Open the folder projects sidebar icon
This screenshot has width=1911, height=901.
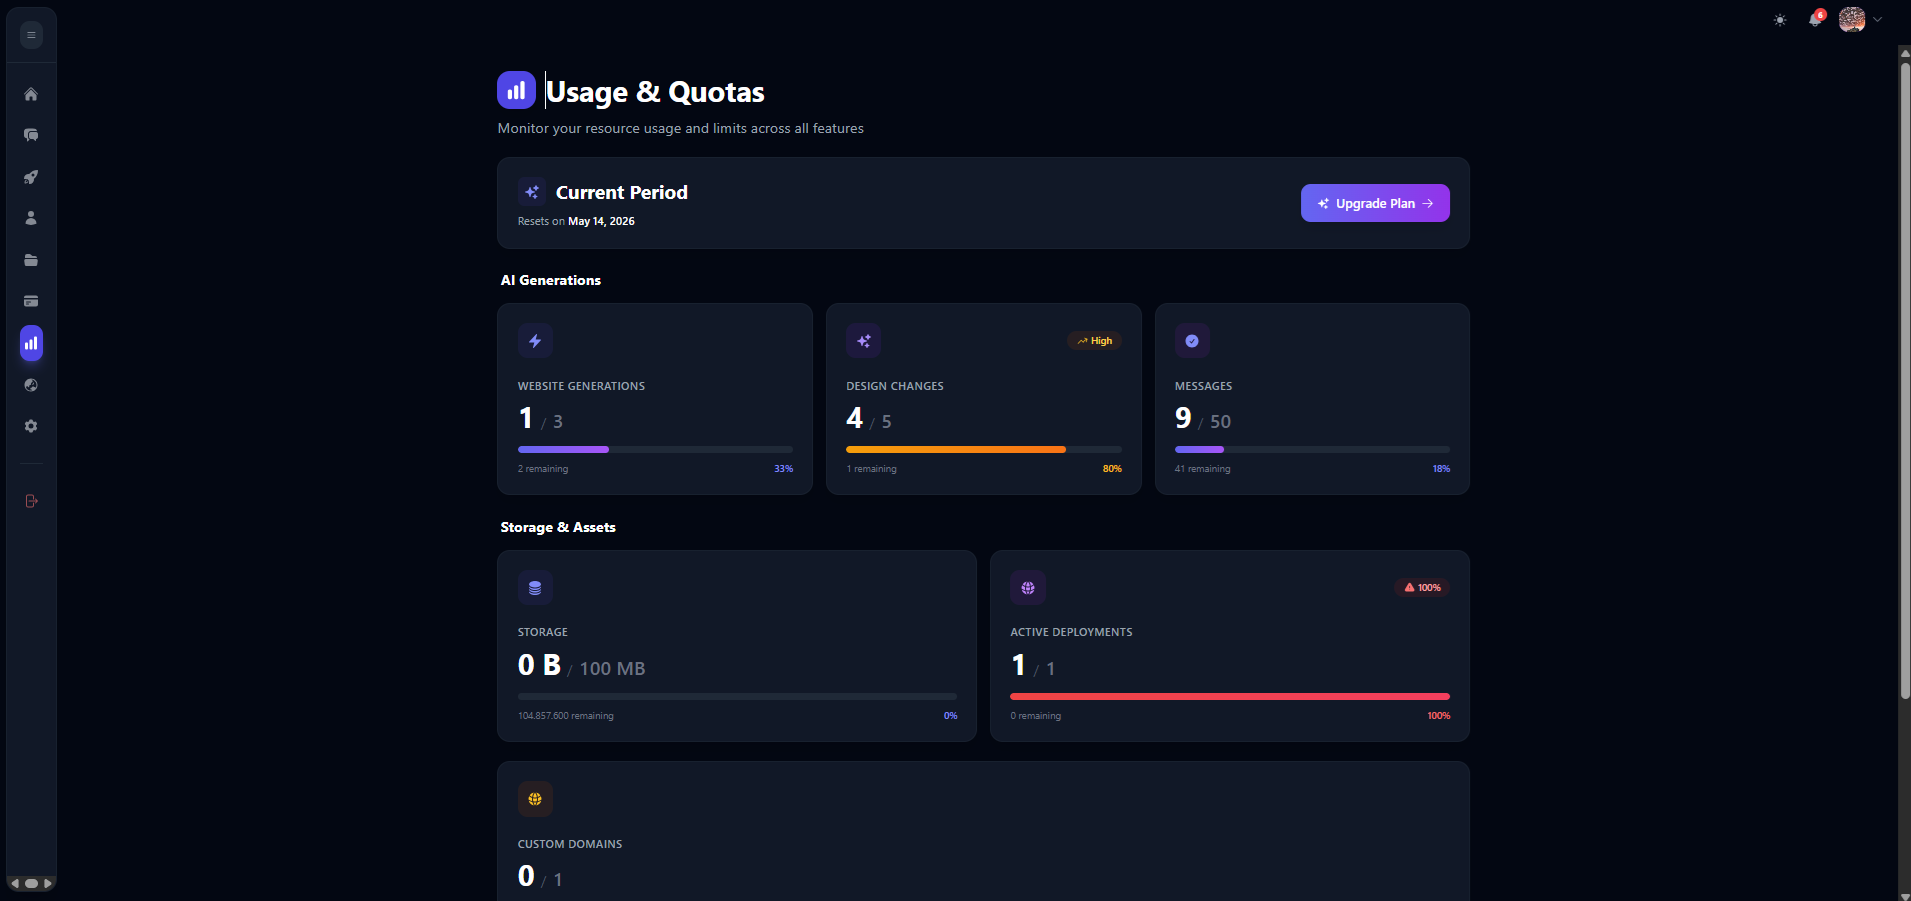(x=31, y=260)
